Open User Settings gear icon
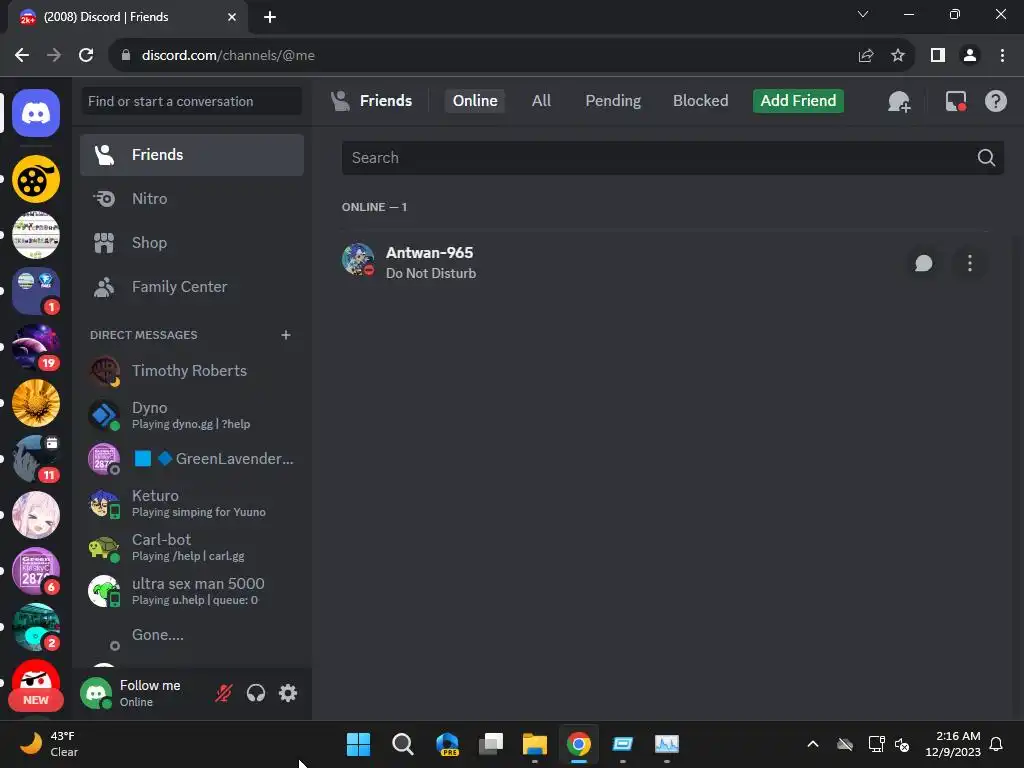The width and height of the screenshot is (1024, 768). pos(288,693)
